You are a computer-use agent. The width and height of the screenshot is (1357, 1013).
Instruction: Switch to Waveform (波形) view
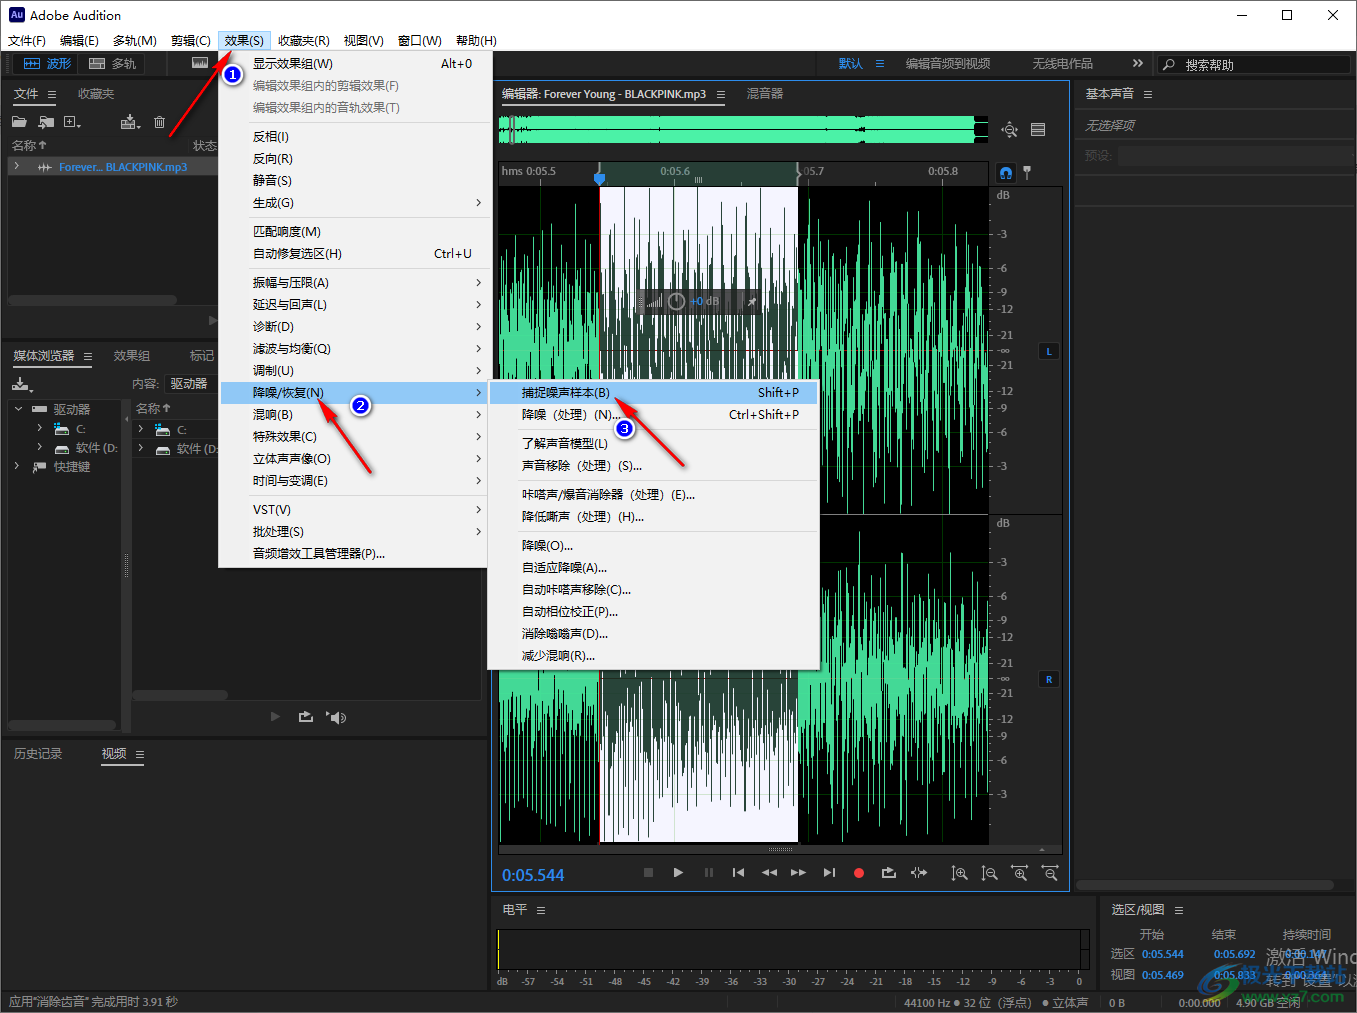click(x=47, y=63)
